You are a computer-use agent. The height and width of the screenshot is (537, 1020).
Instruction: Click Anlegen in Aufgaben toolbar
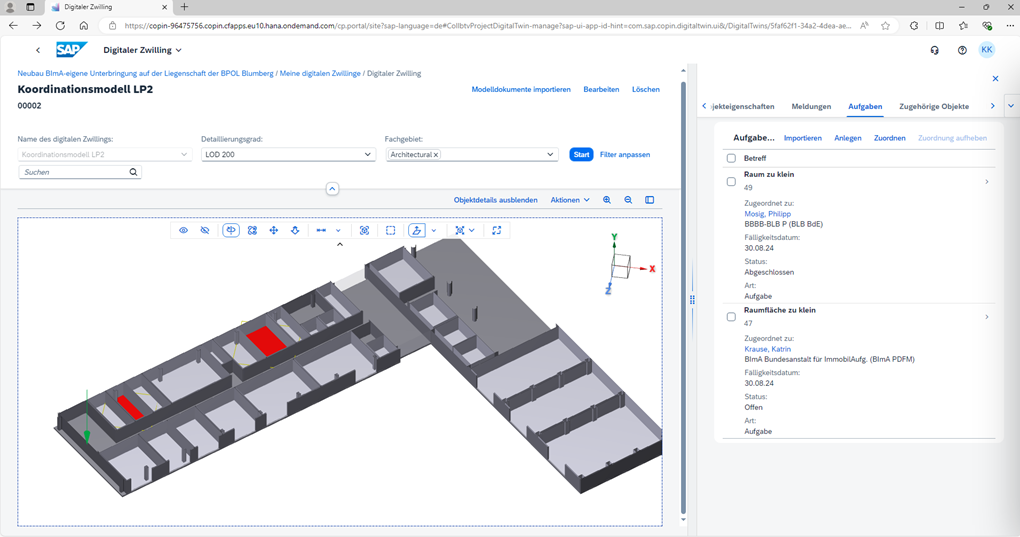(848, 138)
